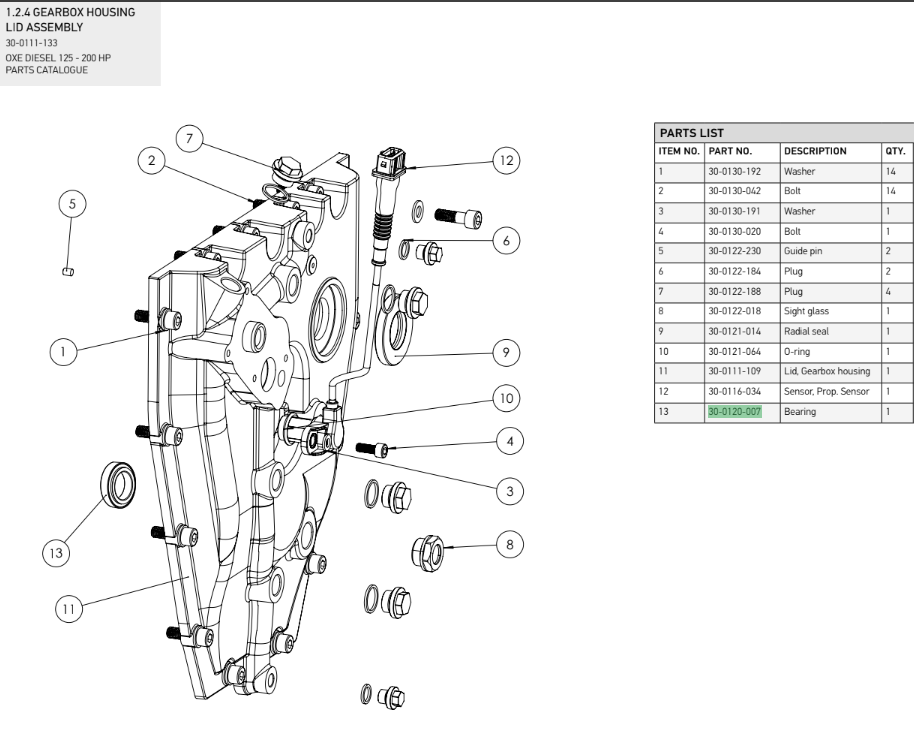914x736 pixels.
Task: Click callout balloon number 9
Action: (505, 353)
